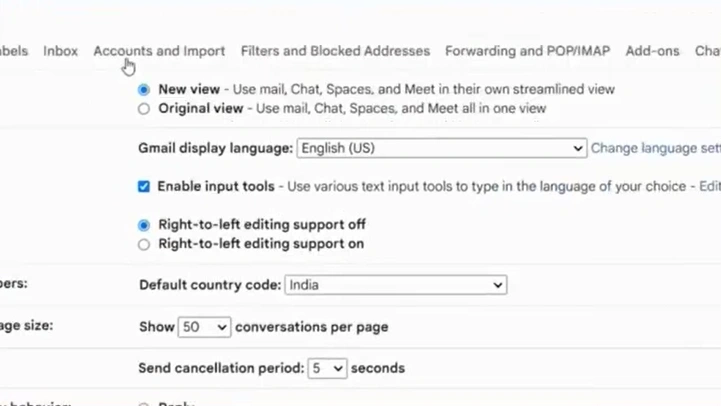
Task: Open conversations per page dropdown showing 50
Action: [x=205, y=327]
